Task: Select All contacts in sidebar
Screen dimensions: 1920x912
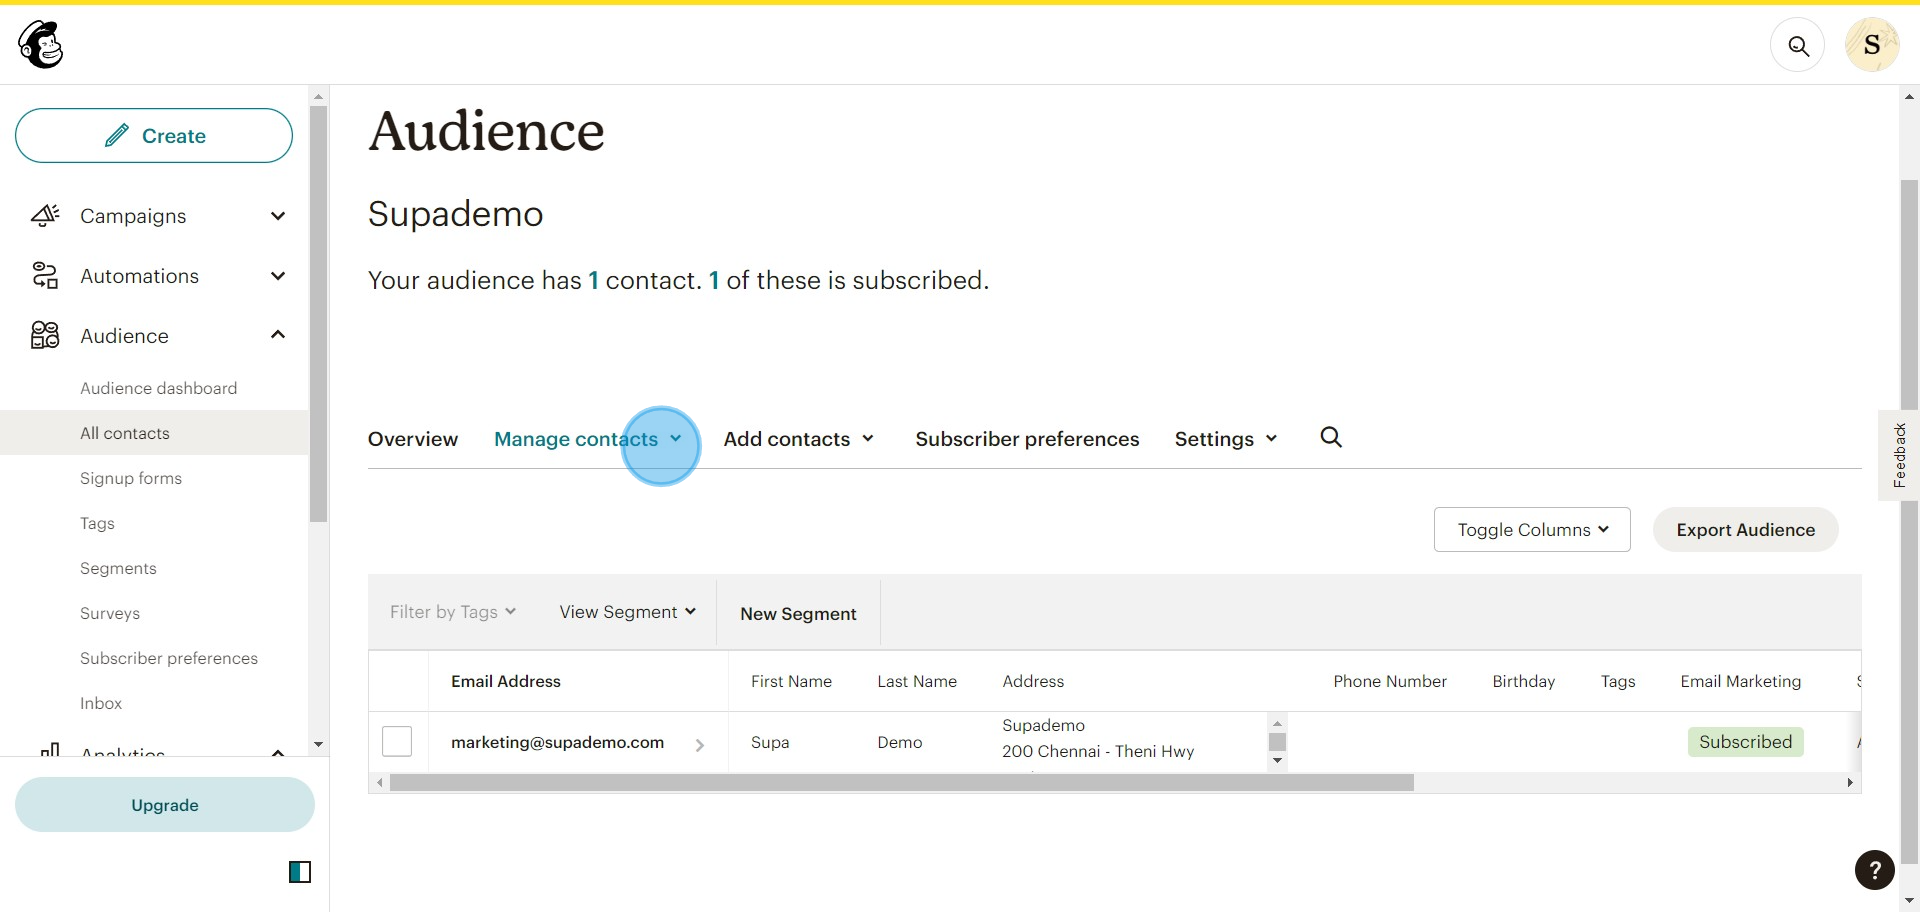Action: point(154,433)
